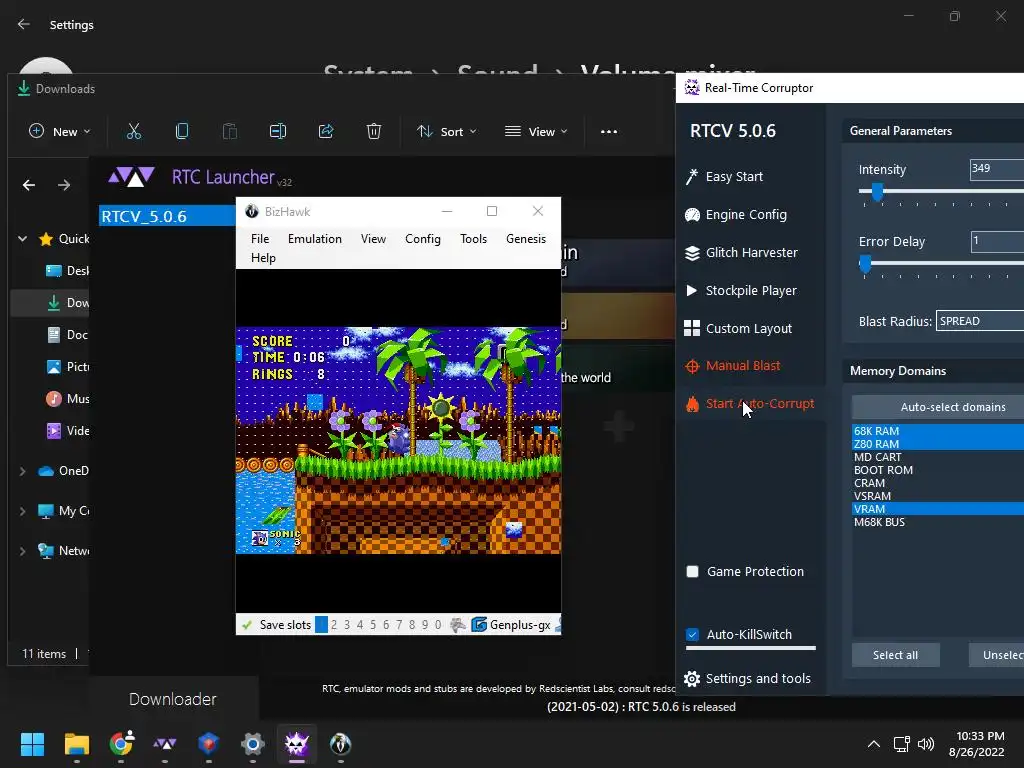Screen dimensions: 1024x768
Task: Open Settings and tools in RTC
Action: pos(747,679)
